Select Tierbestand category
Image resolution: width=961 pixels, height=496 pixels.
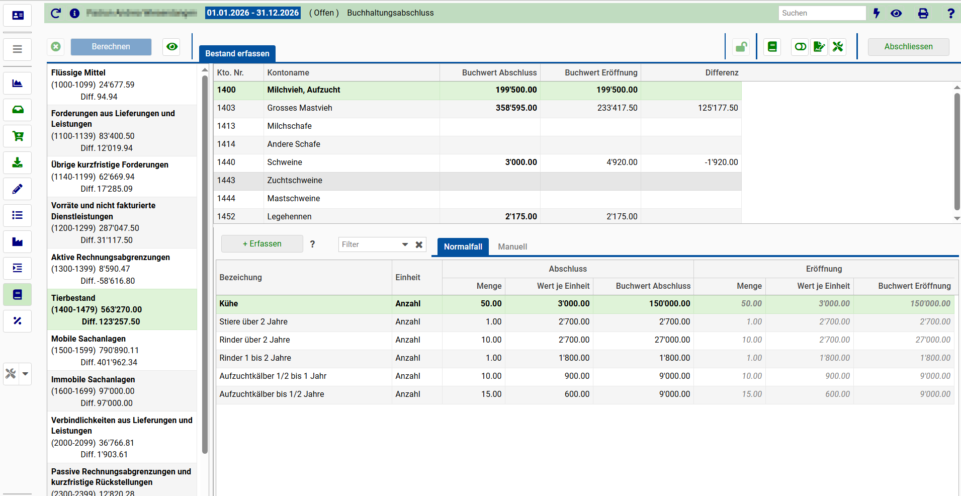coord(123,309)
